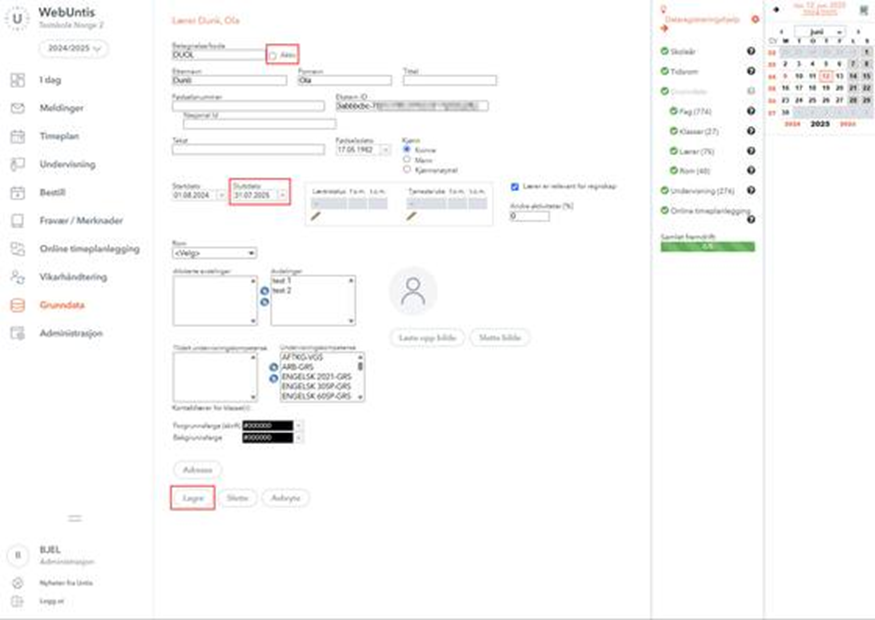Click the Timeplan calendar icon
This screenshot has width=875, height=620.
(x=17, y=136)
